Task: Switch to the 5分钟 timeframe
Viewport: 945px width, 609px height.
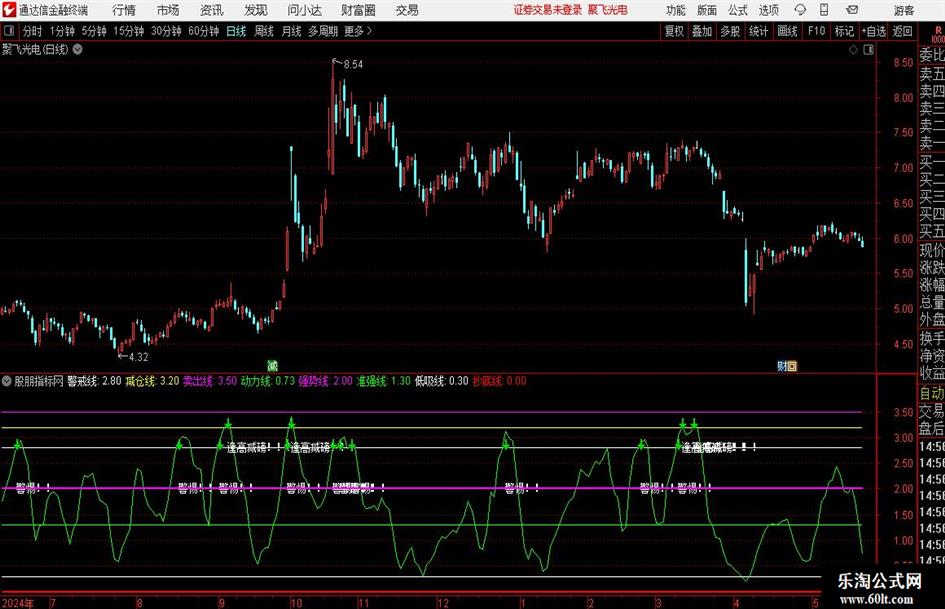Action: tap(93, 31)
